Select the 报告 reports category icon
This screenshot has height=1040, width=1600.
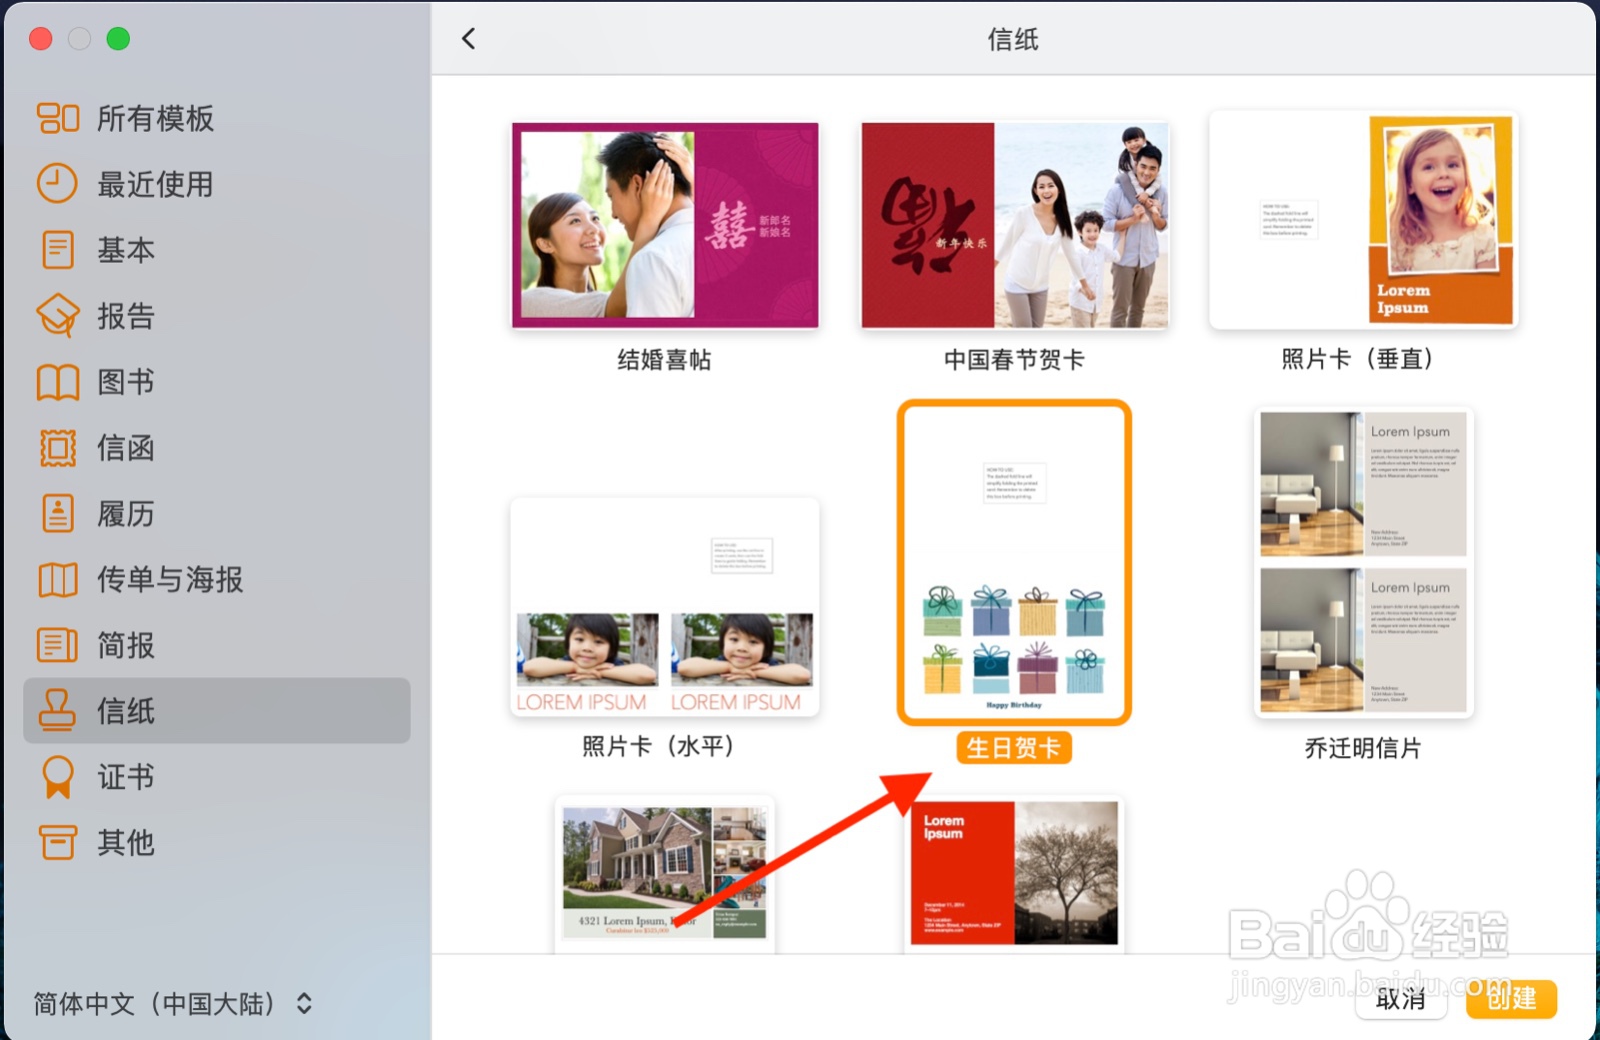pyautogui.click(x=57, y=316)
